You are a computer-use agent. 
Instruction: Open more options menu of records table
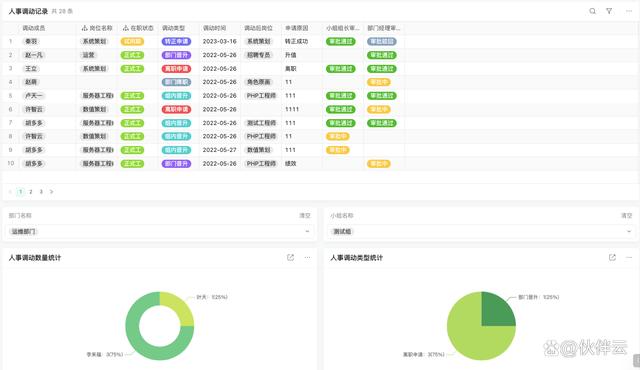pyautogui.click(x=629, y=11)
